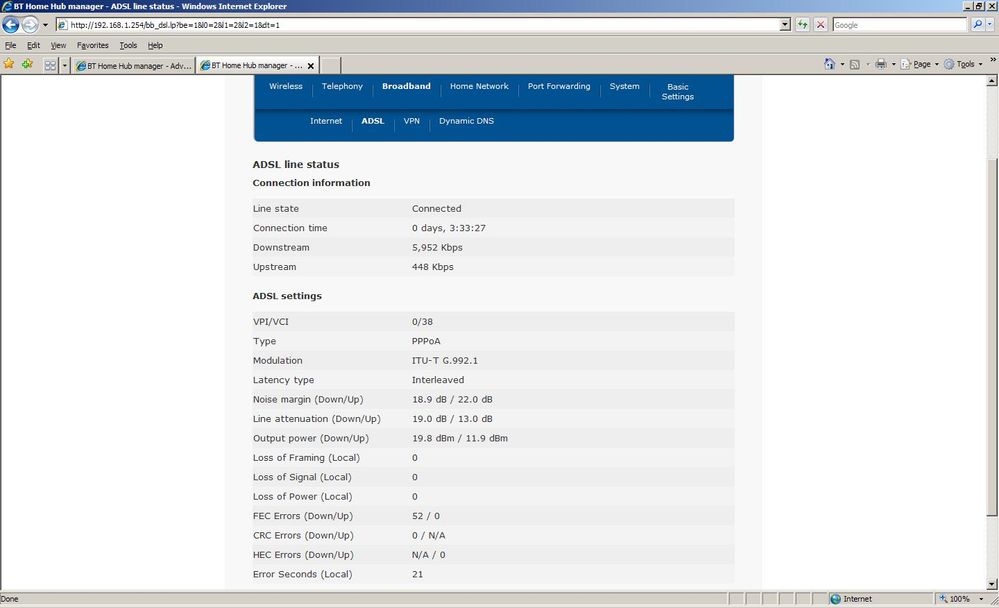Screen dimensions: 999x608
Task: Select the '0 days, 3:33:27' connection time
Action: (449, 228)
